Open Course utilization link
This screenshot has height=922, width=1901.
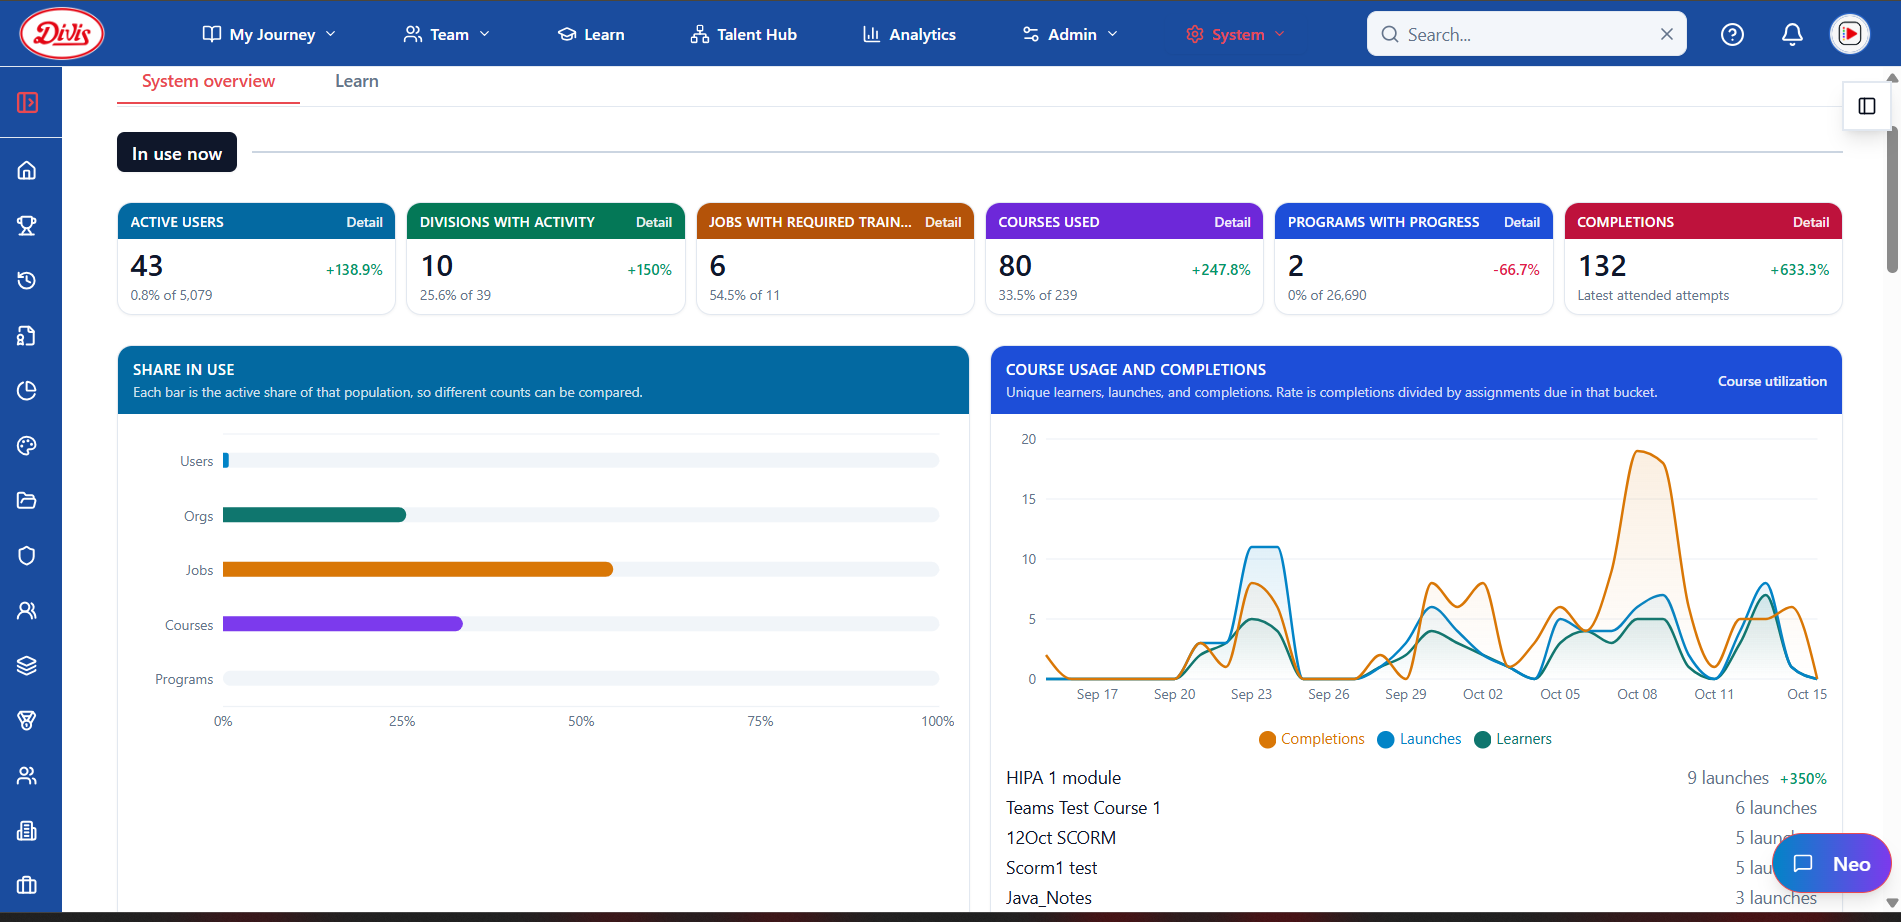click(x=1772, y=381)
